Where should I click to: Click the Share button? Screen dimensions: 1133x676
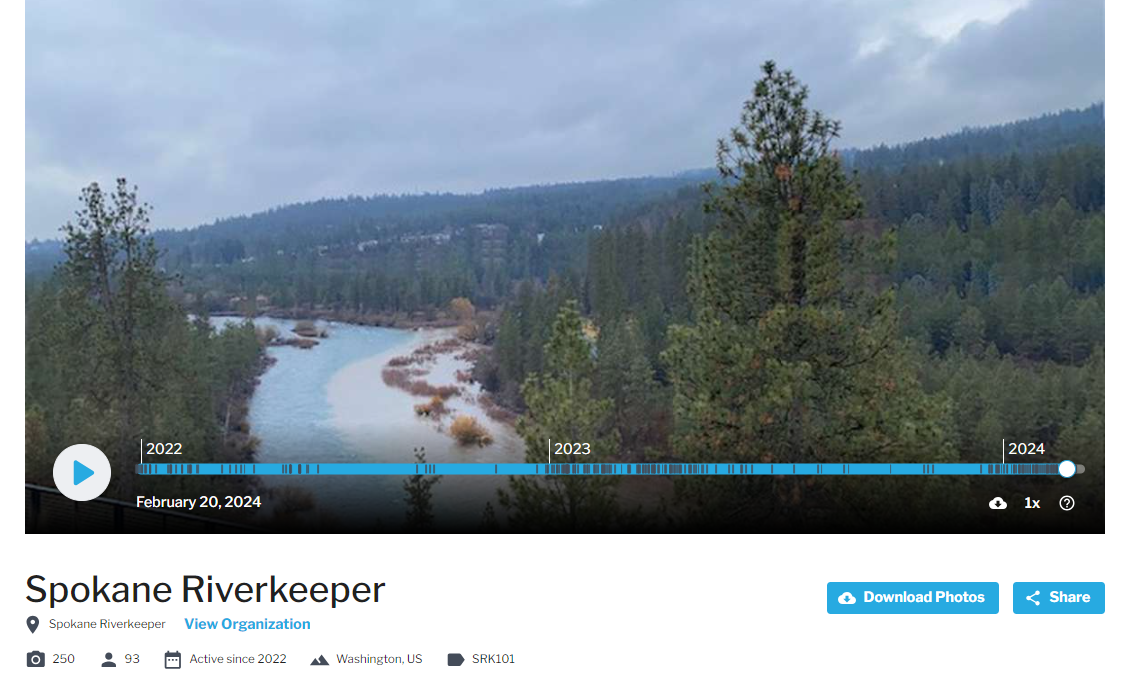coord(1059,598)
